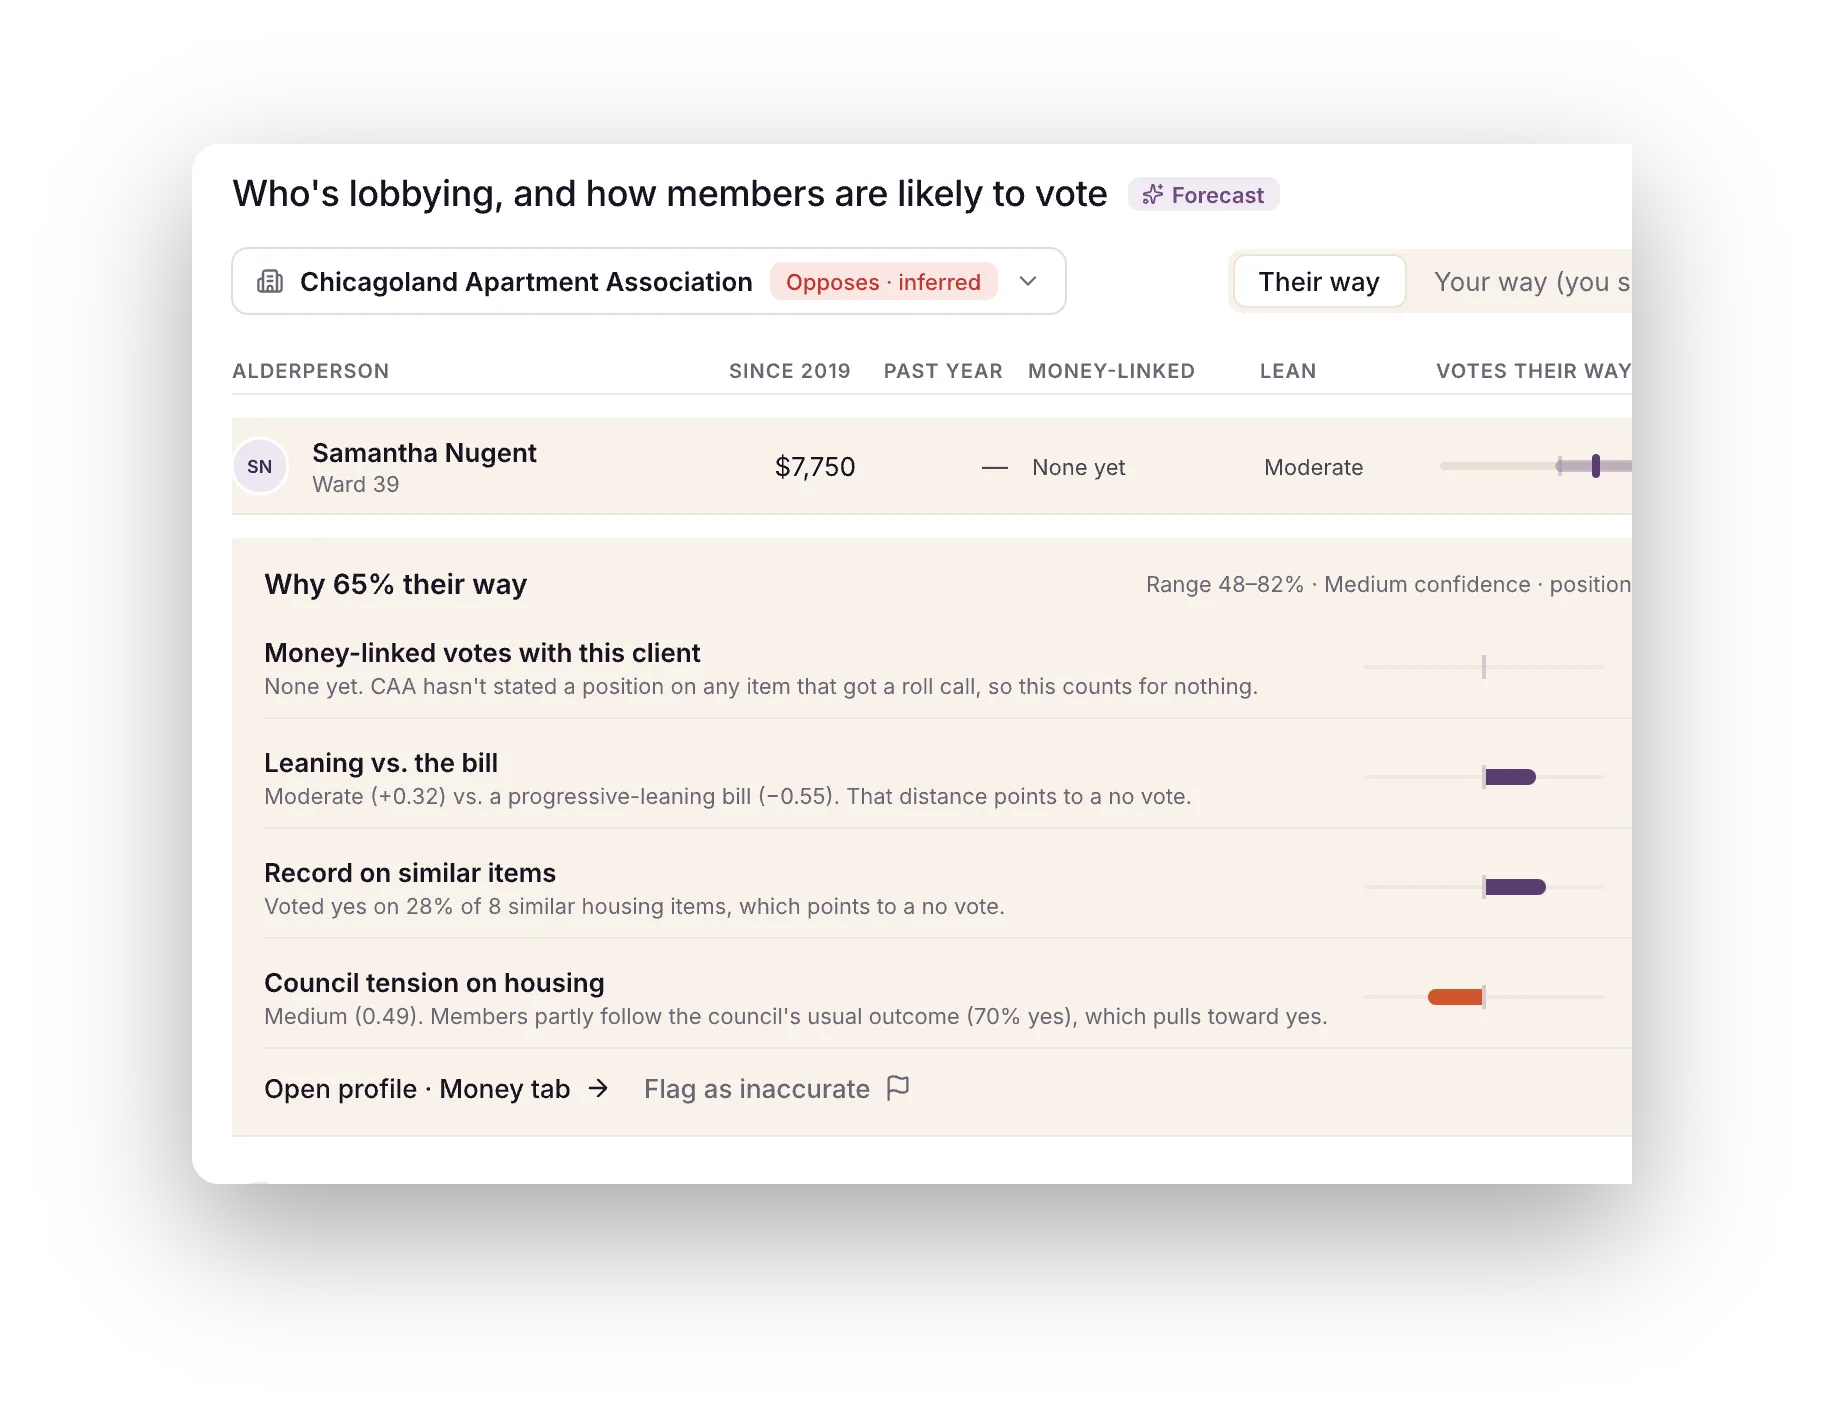
Task: Sort by the LEAN column header
Action: pyautogui.click(x=1288, y=371)
